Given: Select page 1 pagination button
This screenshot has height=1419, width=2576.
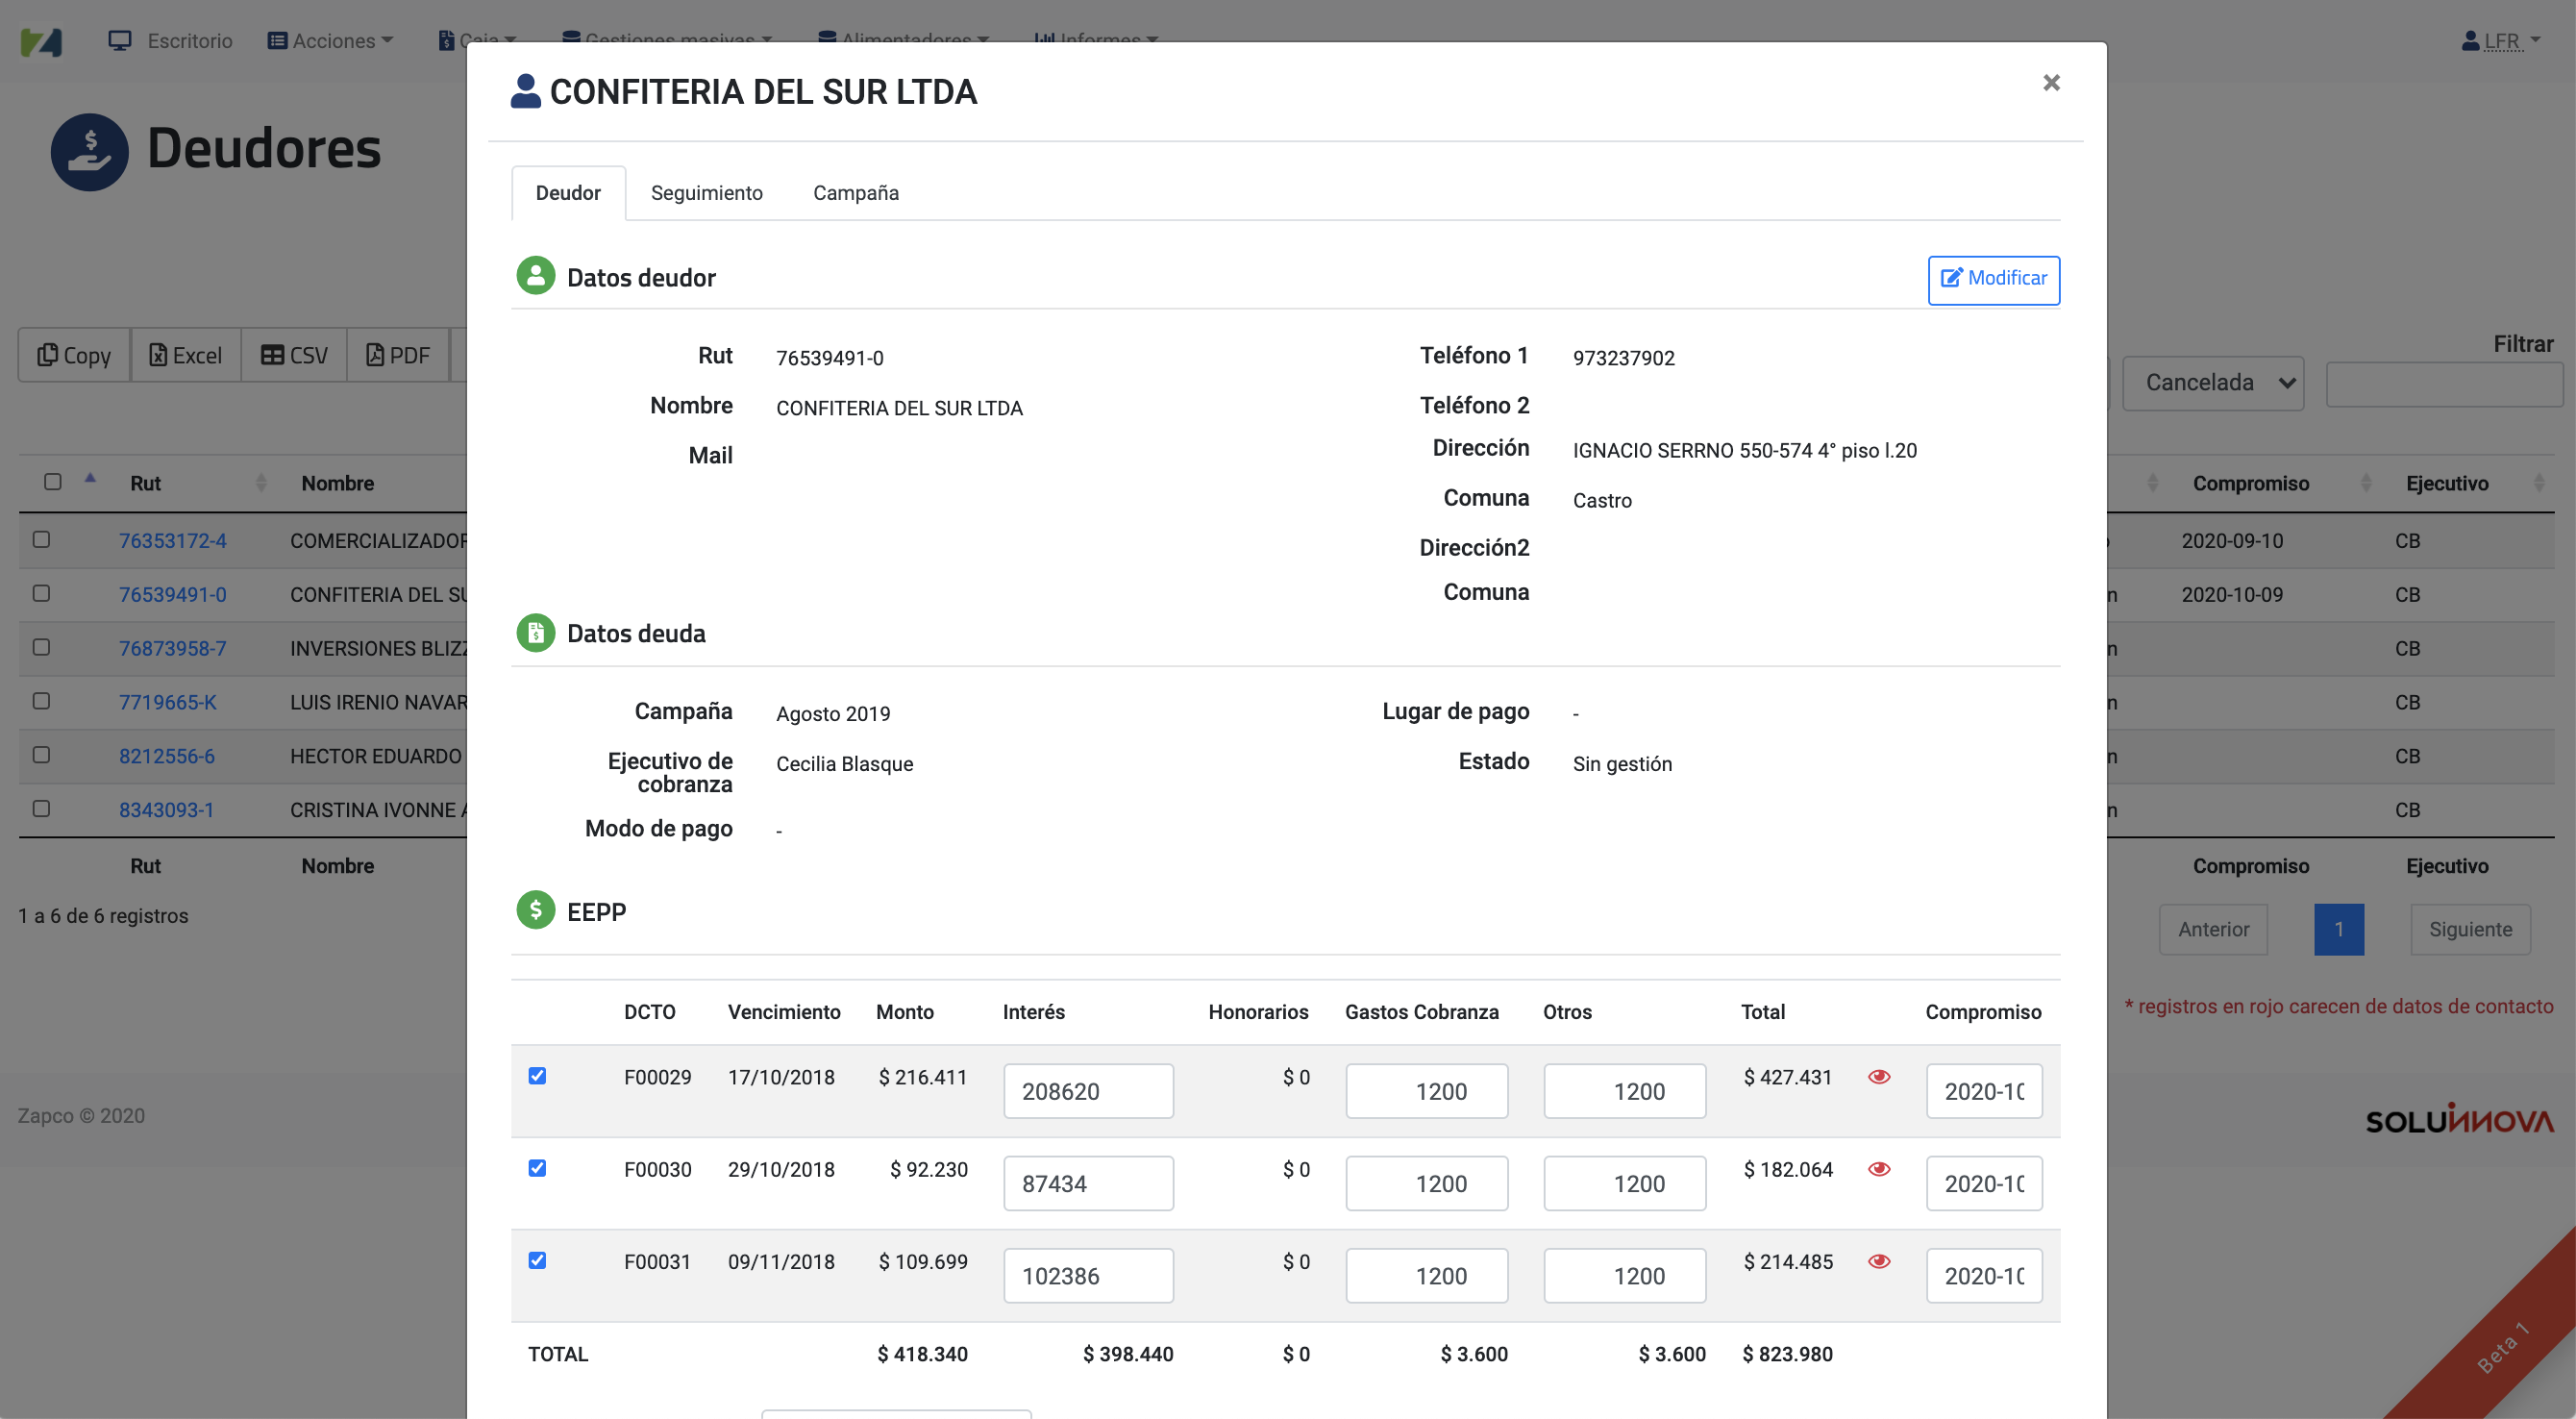Looking at the screenshot, I should pyautogui.click(x=2339, y=929).
